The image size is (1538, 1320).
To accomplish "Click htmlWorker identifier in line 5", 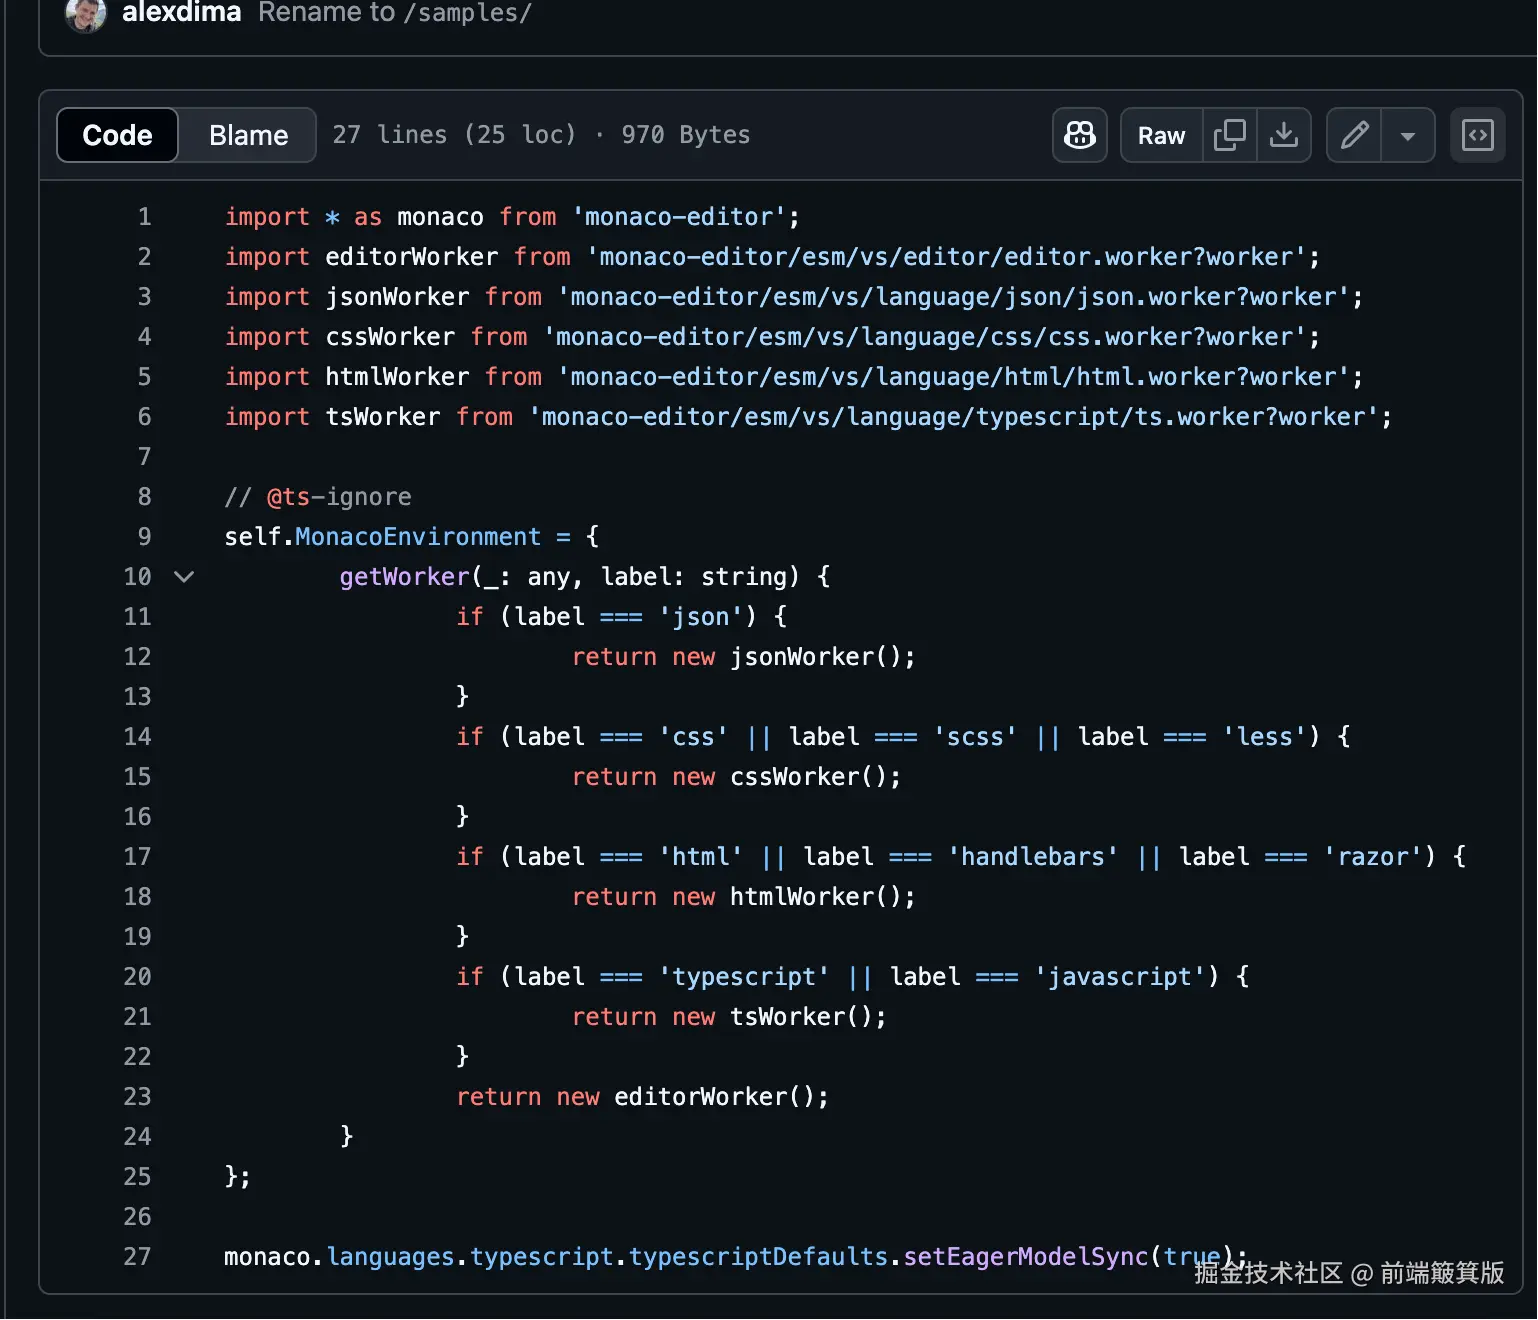I will [x=397, y=377].
